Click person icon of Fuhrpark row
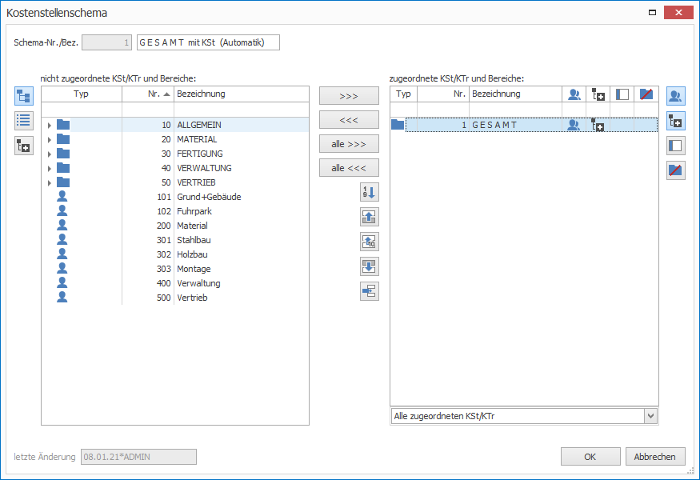Screen dimensions: 700x480 [x=62, y=211]
